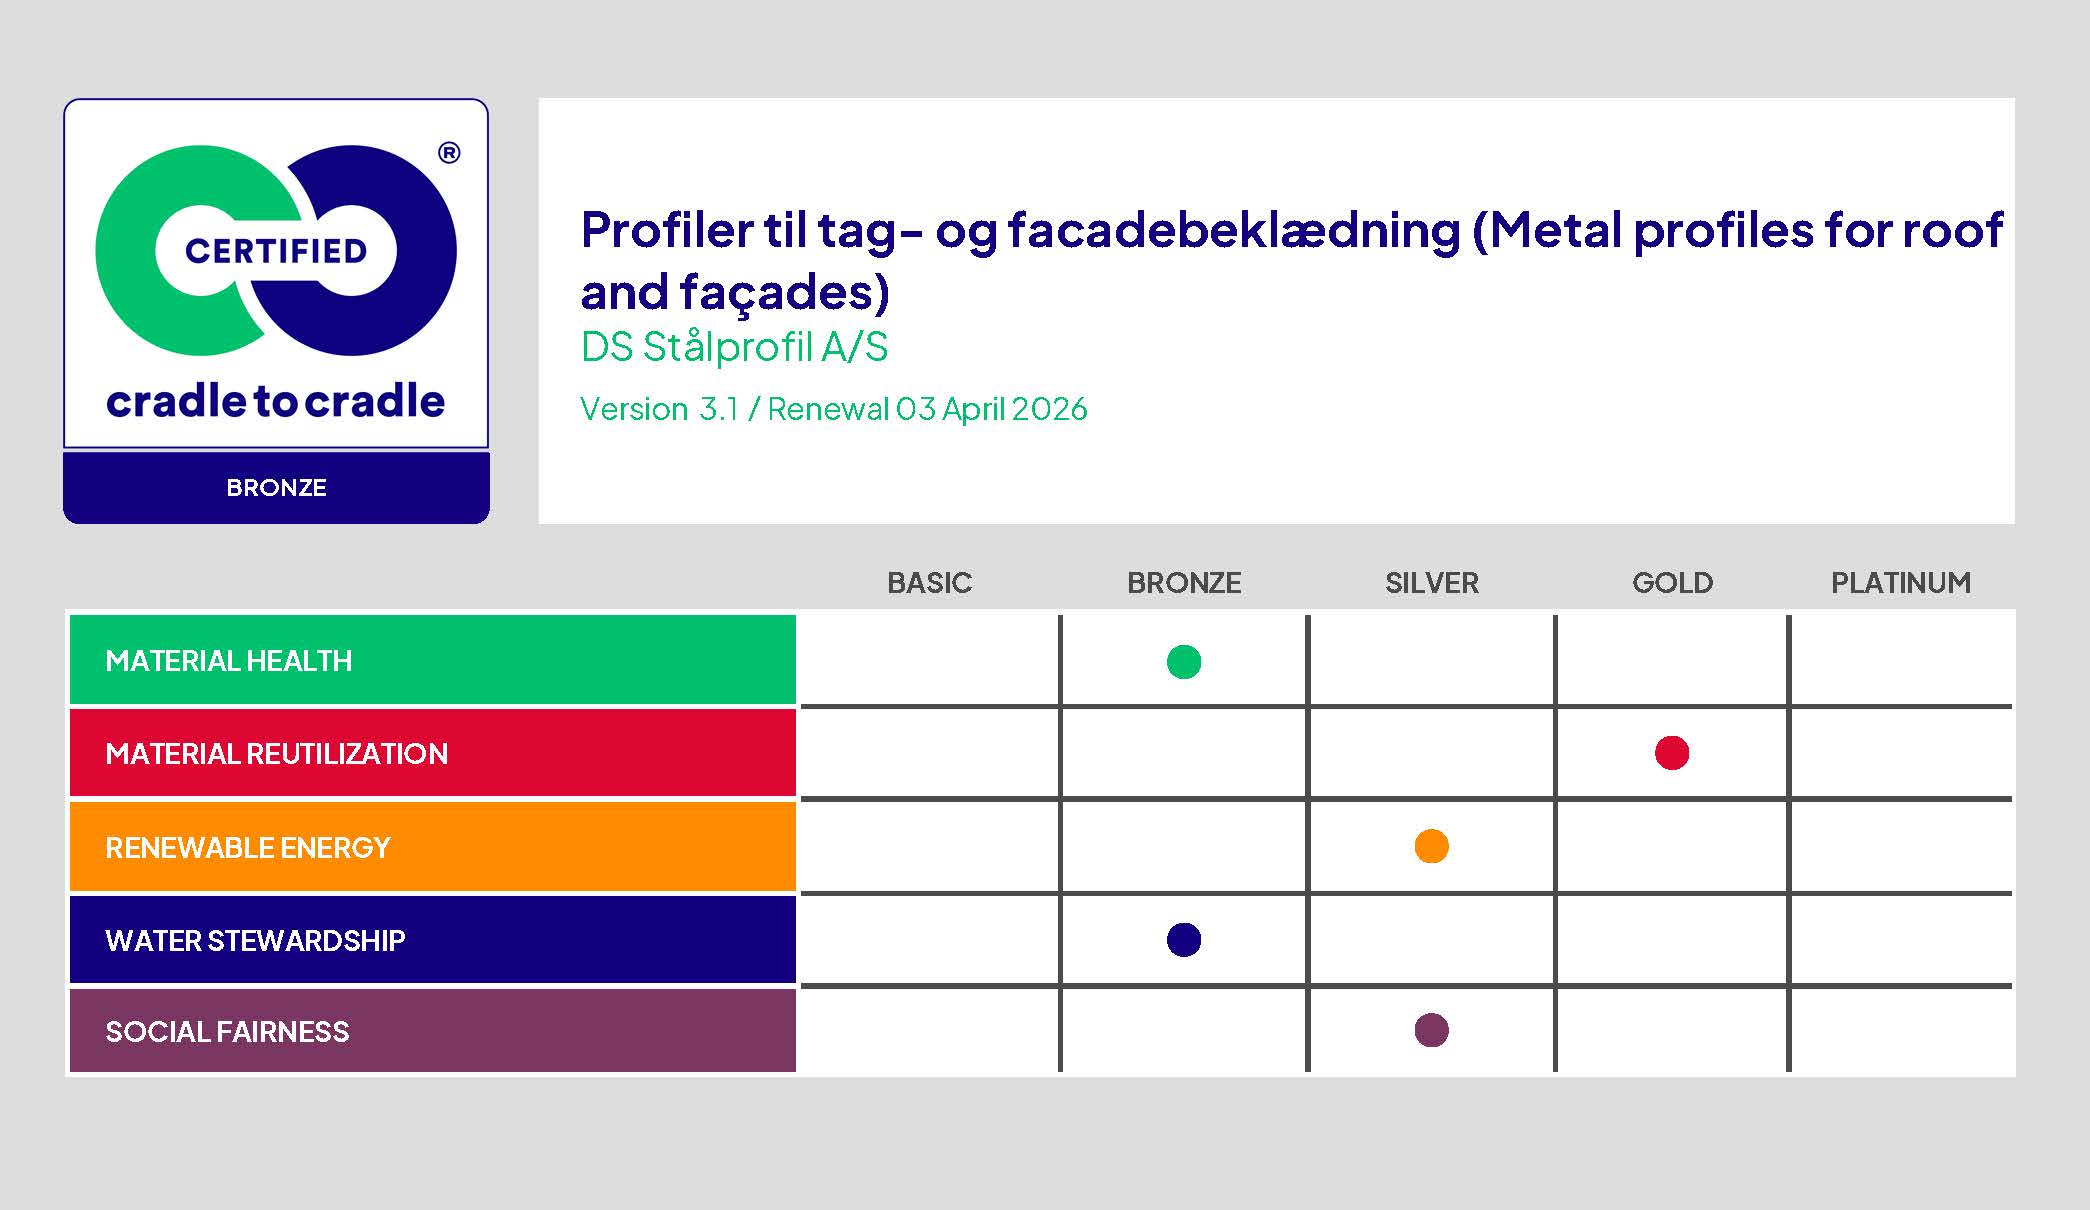Click the orange Renewable Energy category bar

(x=432, y=848)
